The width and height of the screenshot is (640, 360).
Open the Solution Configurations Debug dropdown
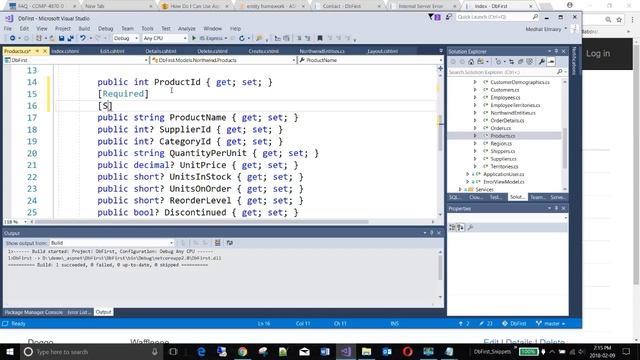coord(126,38)
